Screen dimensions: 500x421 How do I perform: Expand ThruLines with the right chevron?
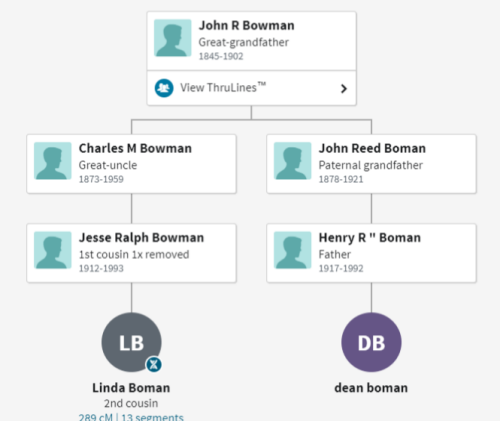coord(344,89)
